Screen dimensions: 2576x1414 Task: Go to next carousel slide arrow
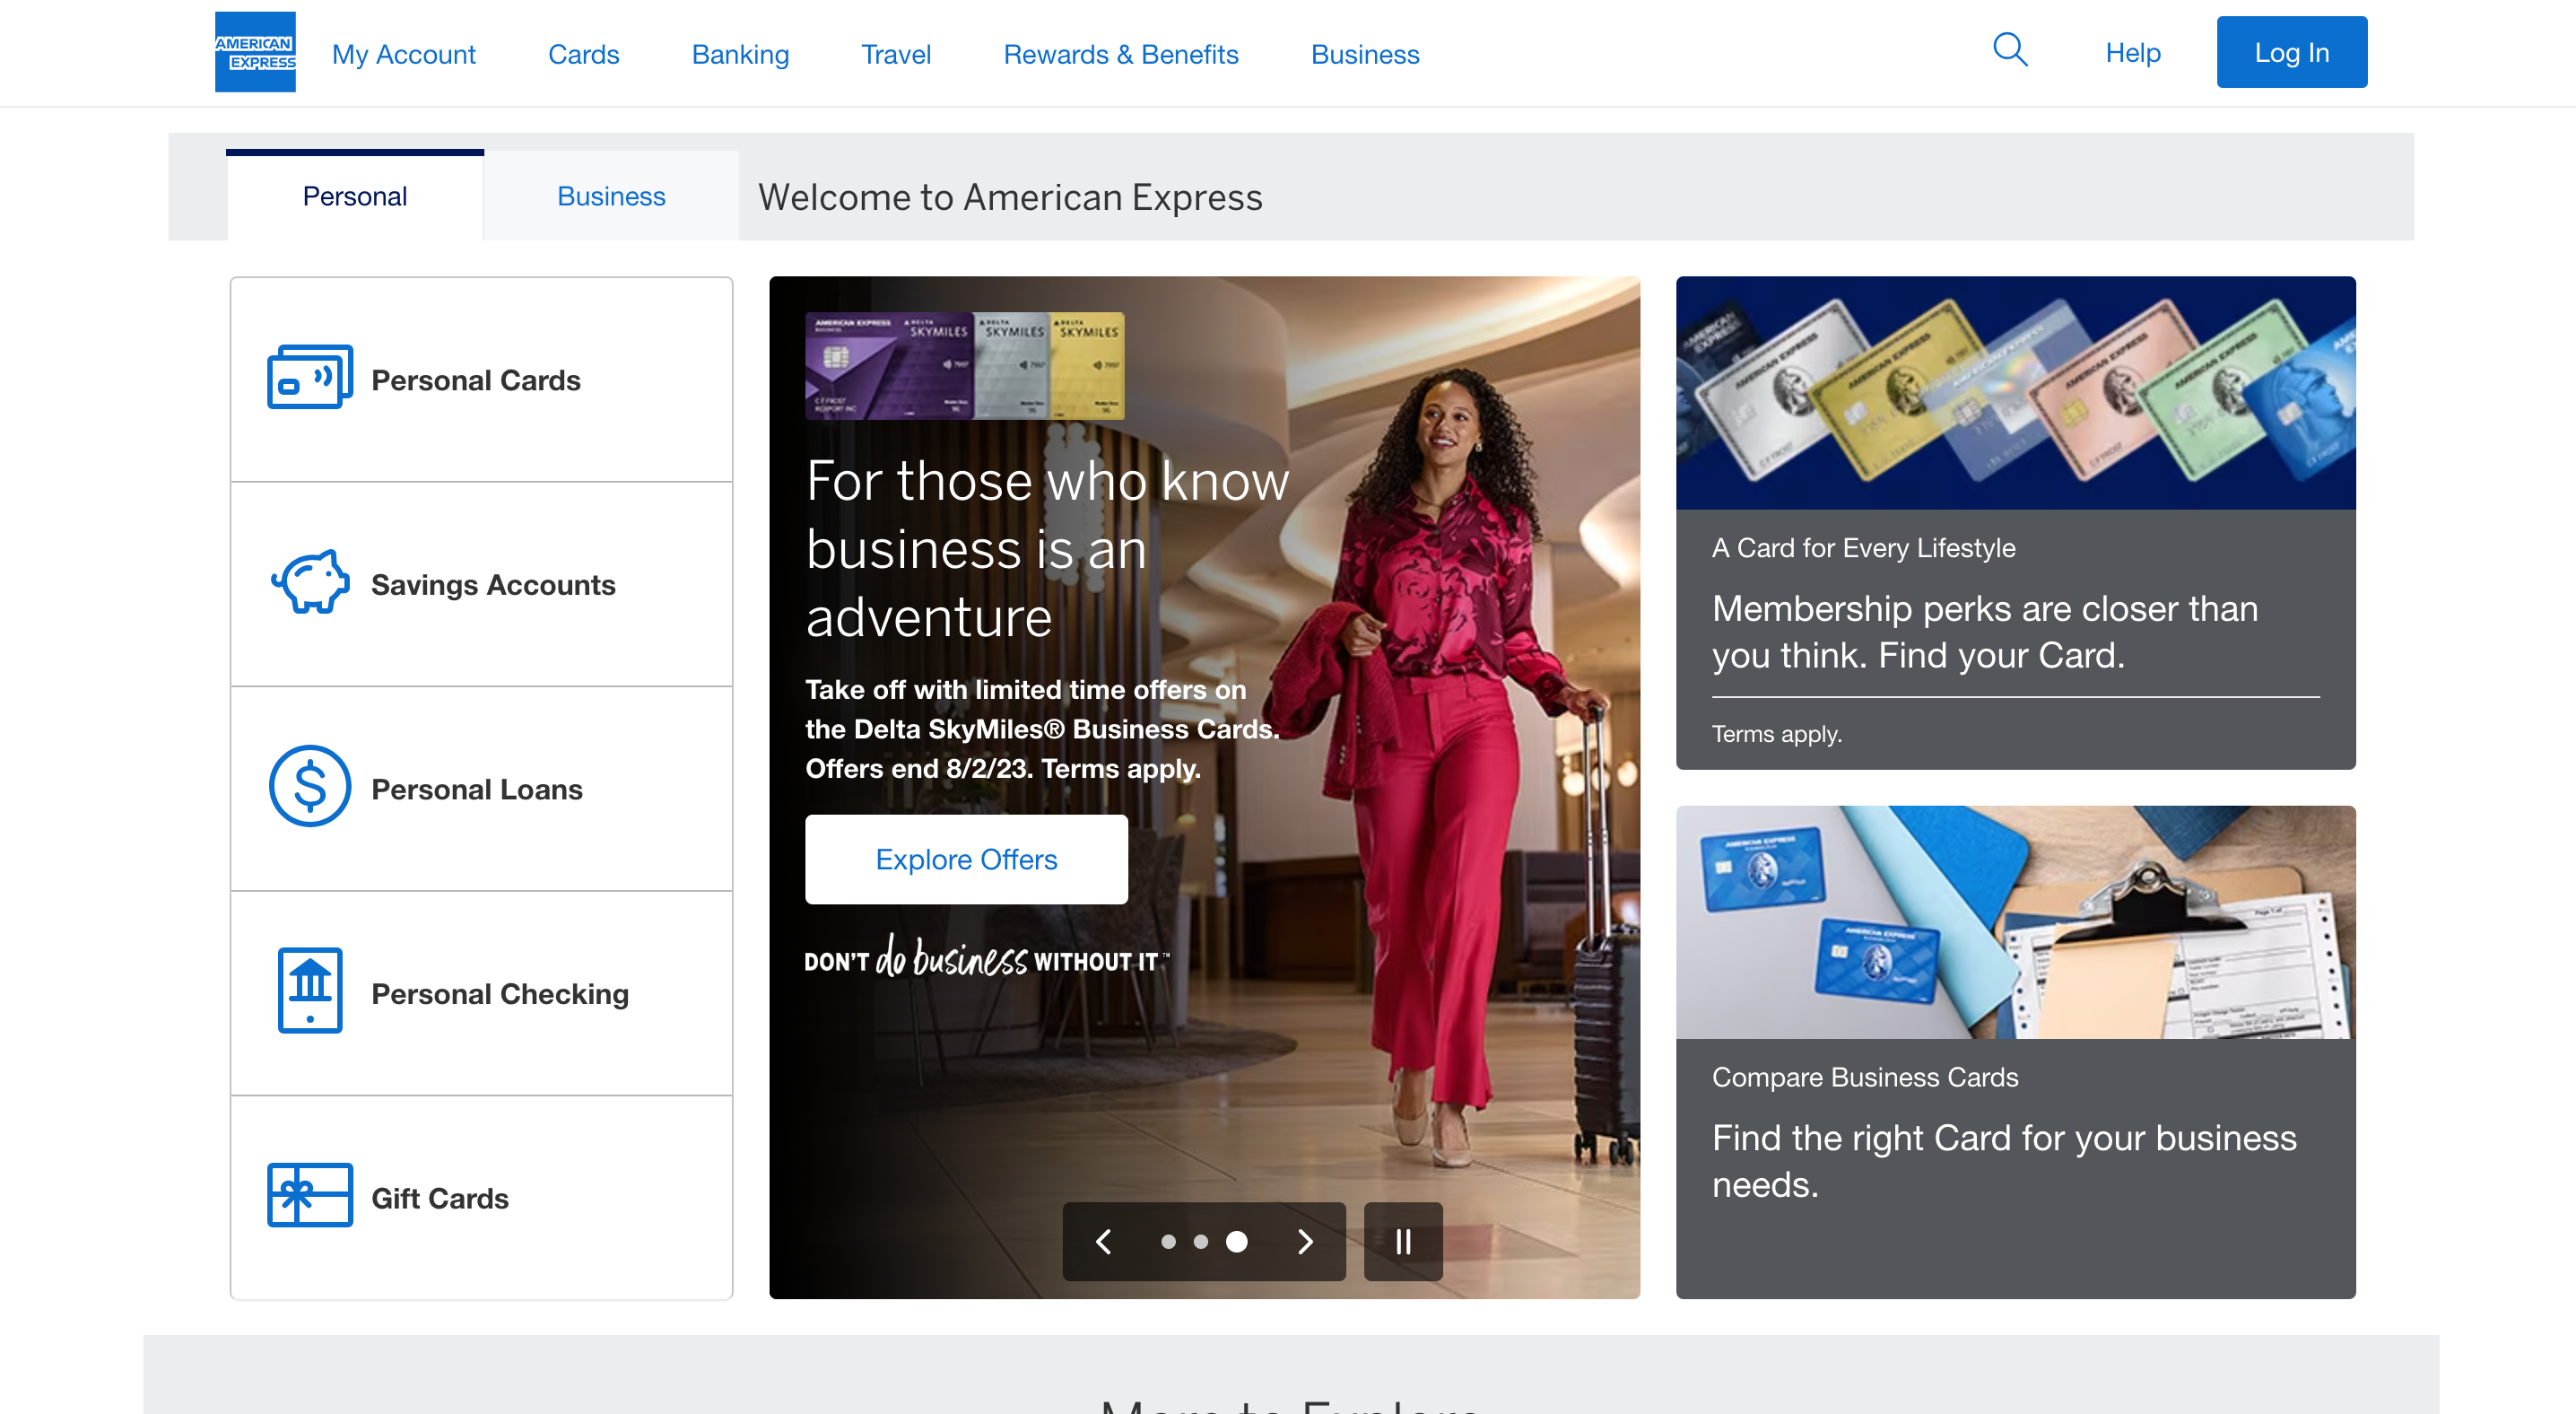point(1305,1242)
